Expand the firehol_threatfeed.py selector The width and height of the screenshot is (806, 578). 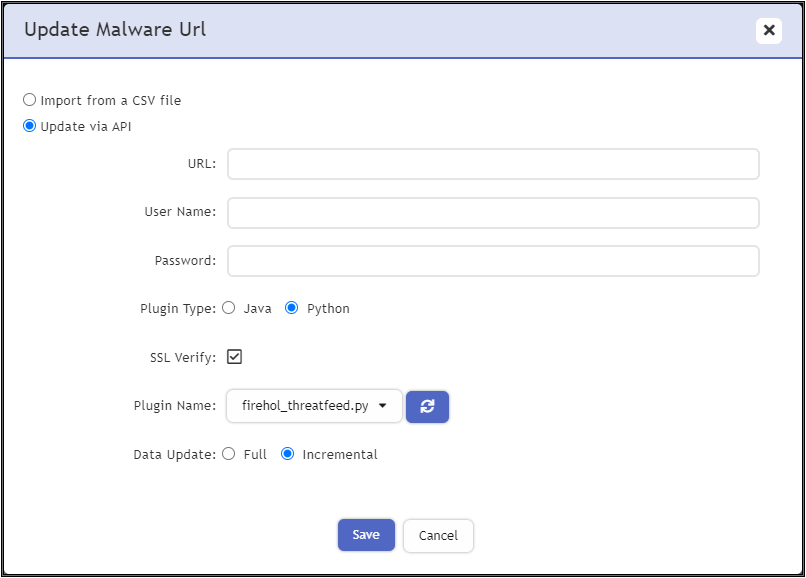point(313,407)
